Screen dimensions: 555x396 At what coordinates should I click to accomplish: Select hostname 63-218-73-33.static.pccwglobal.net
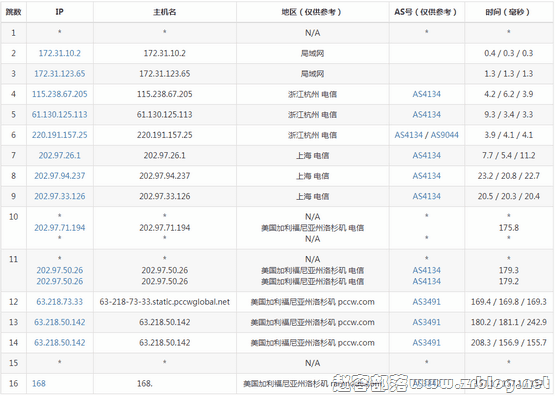(165, 302)
